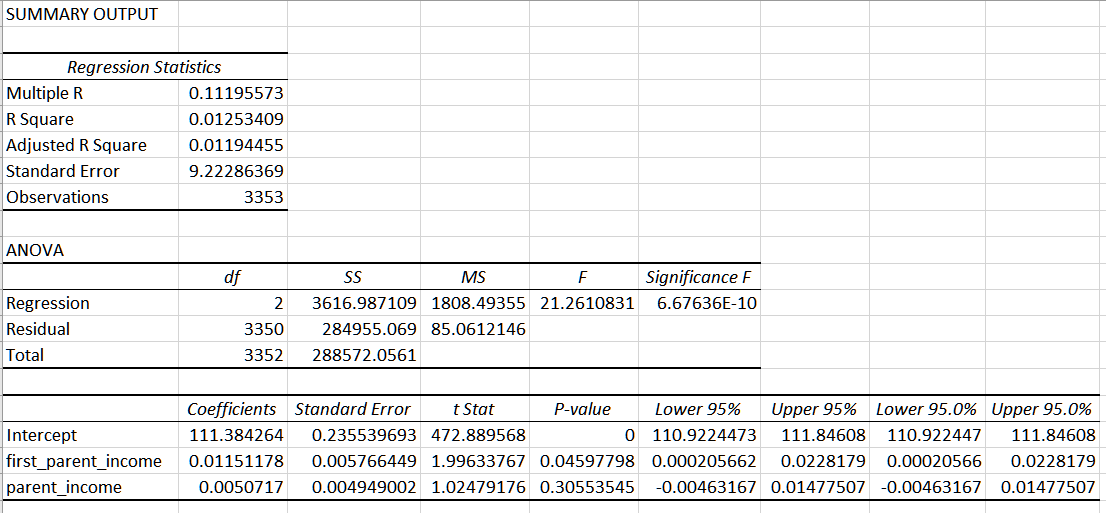Viewport: 1106px width, 513px height.
Task: Select the Observations label cell
Action: coord(90,197)
